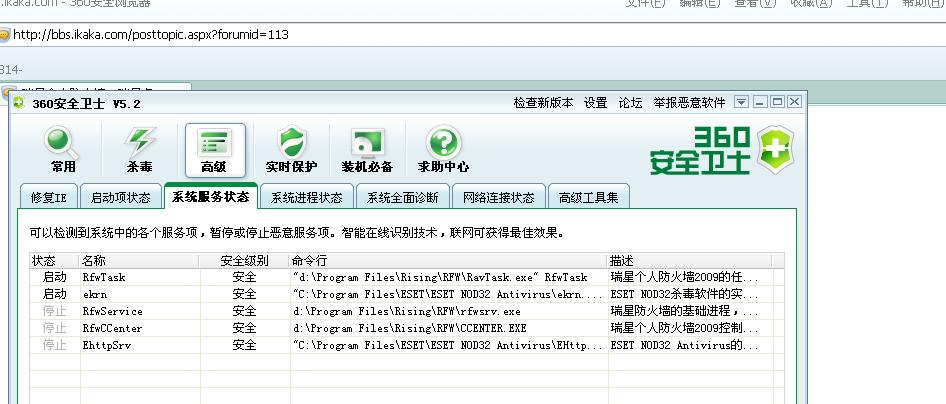Open 实时保护 real-time protection
This screenshot has height=404, width=946.
(291, 150)
